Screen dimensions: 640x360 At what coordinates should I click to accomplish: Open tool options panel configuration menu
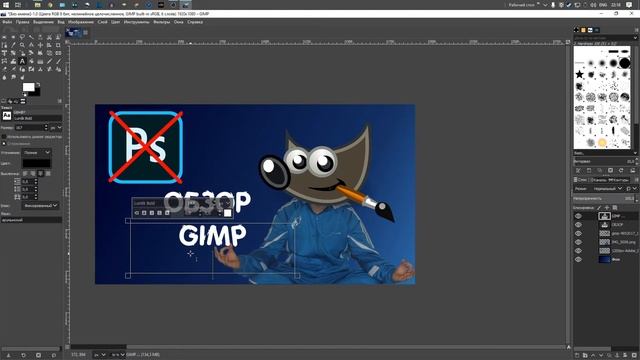click(x=60, y=101)
